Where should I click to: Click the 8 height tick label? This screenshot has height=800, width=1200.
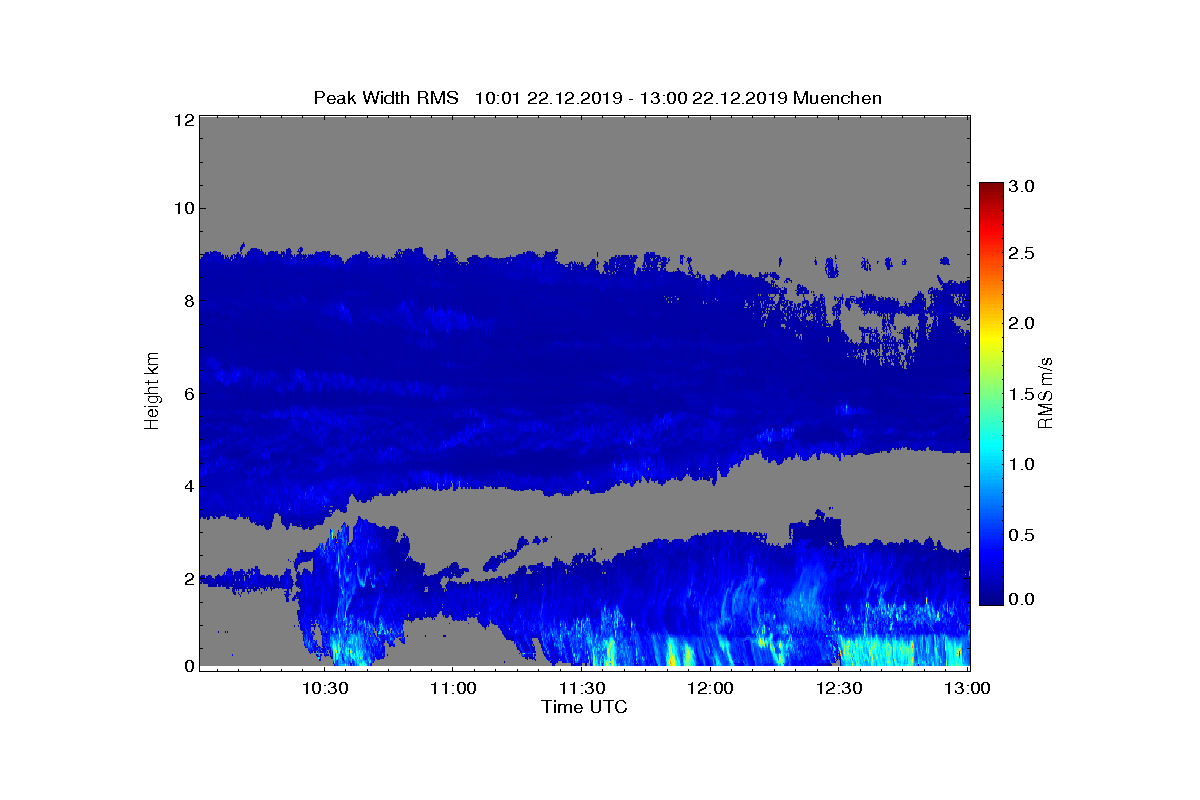coord(187,301)
